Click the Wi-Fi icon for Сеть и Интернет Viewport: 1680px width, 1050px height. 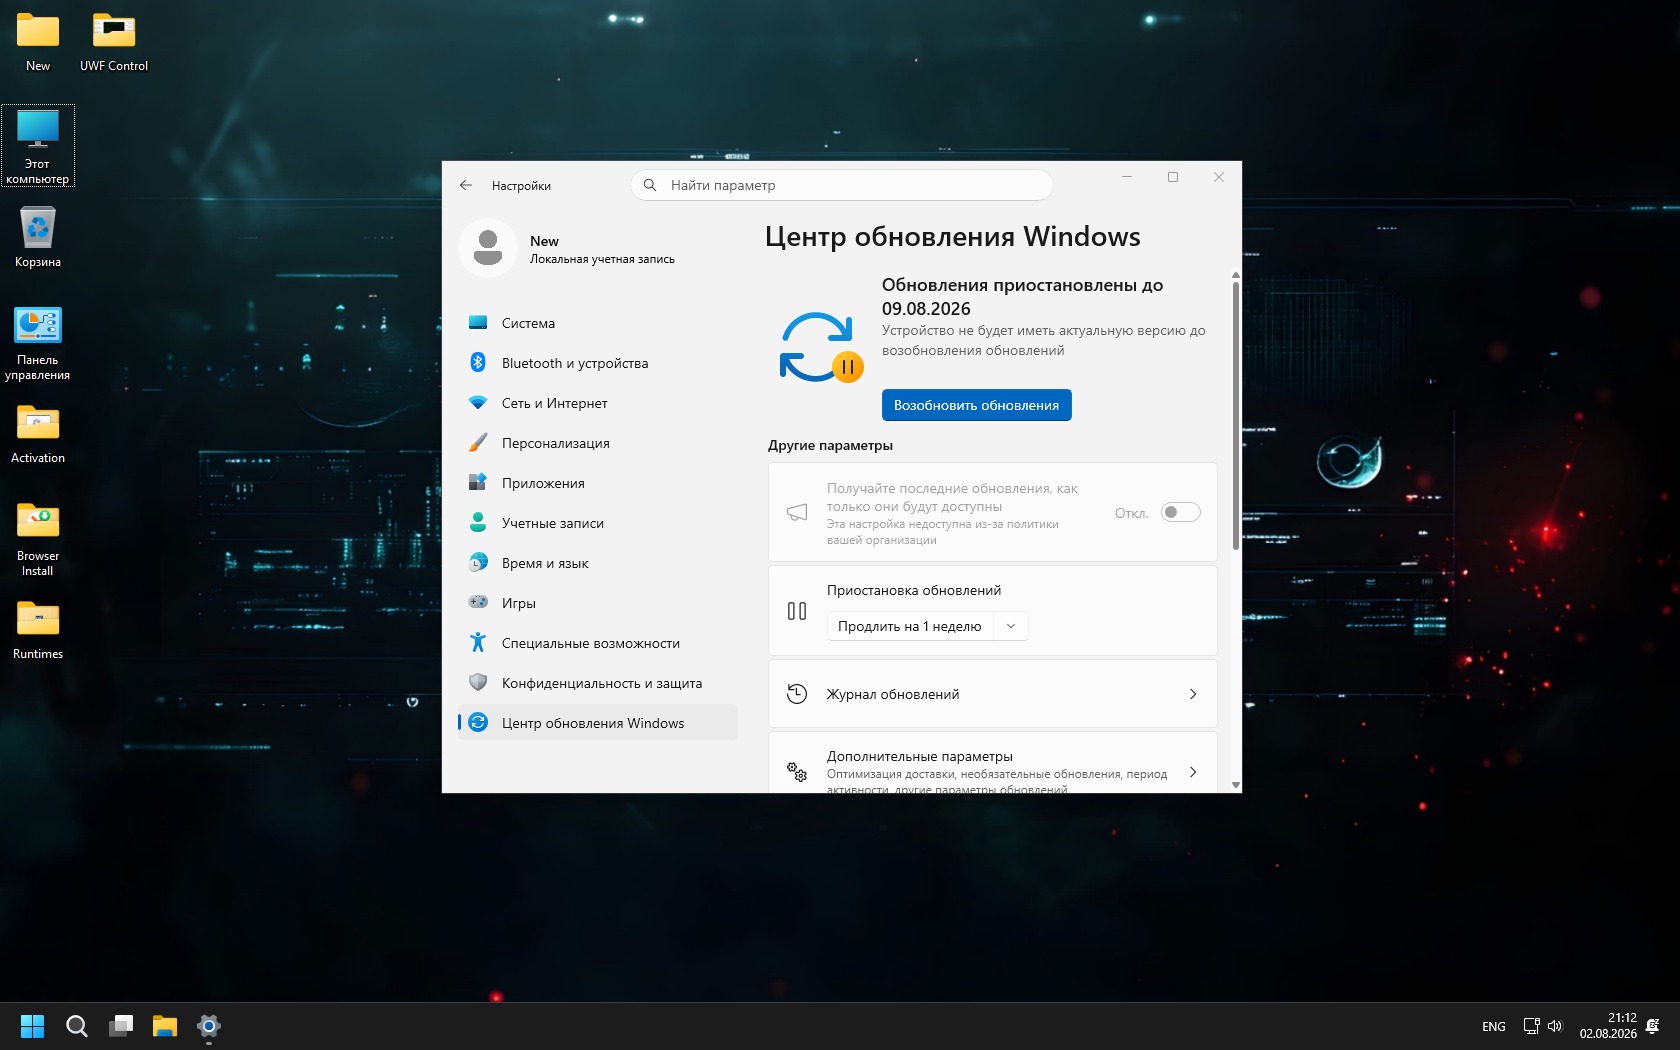pos(478,403)
